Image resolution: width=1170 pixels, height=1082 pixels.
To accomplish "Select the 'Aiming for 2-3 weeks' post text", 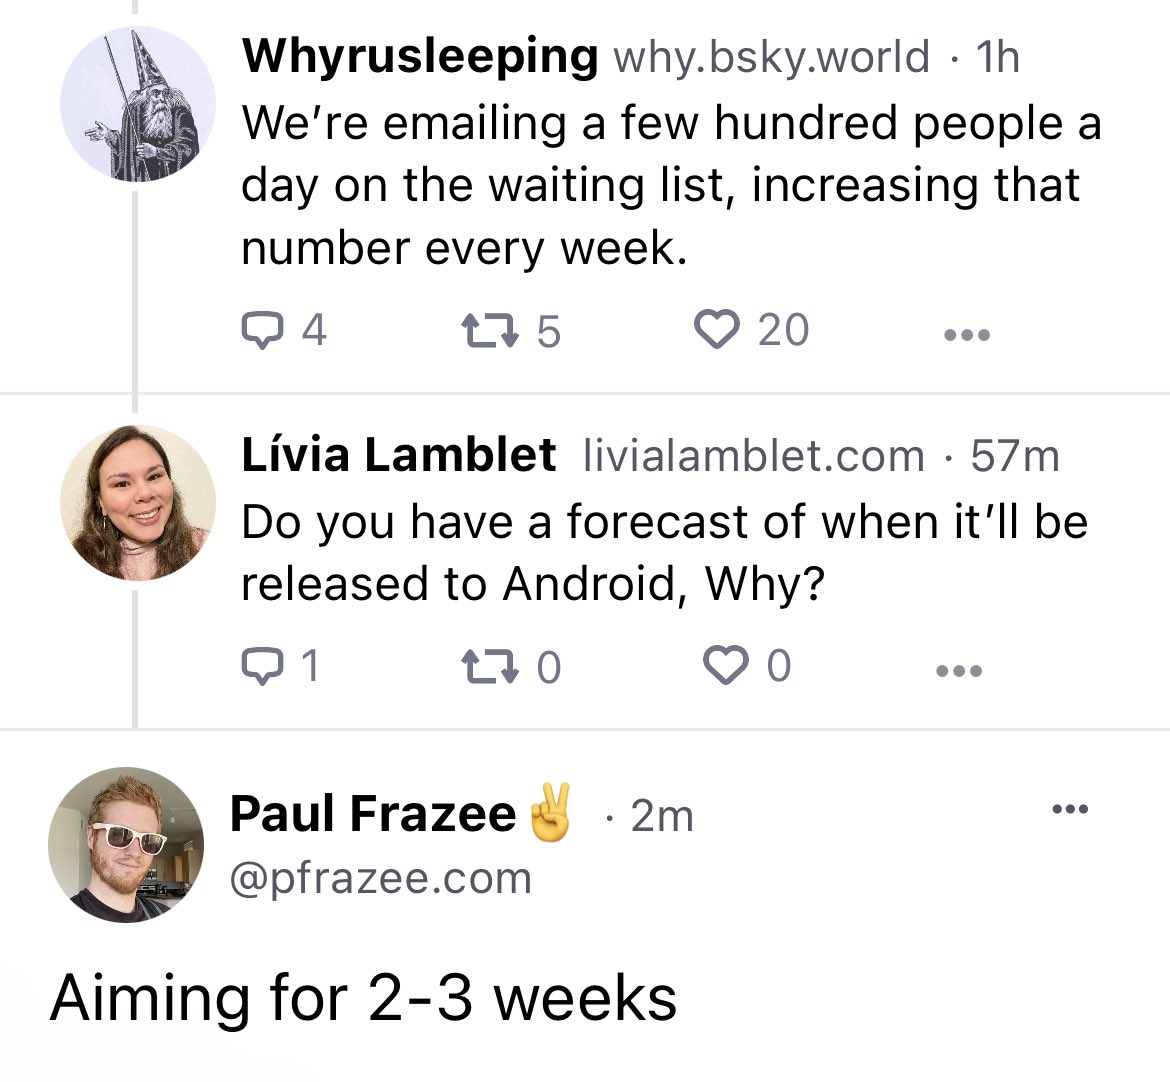I will pos(364,998).
